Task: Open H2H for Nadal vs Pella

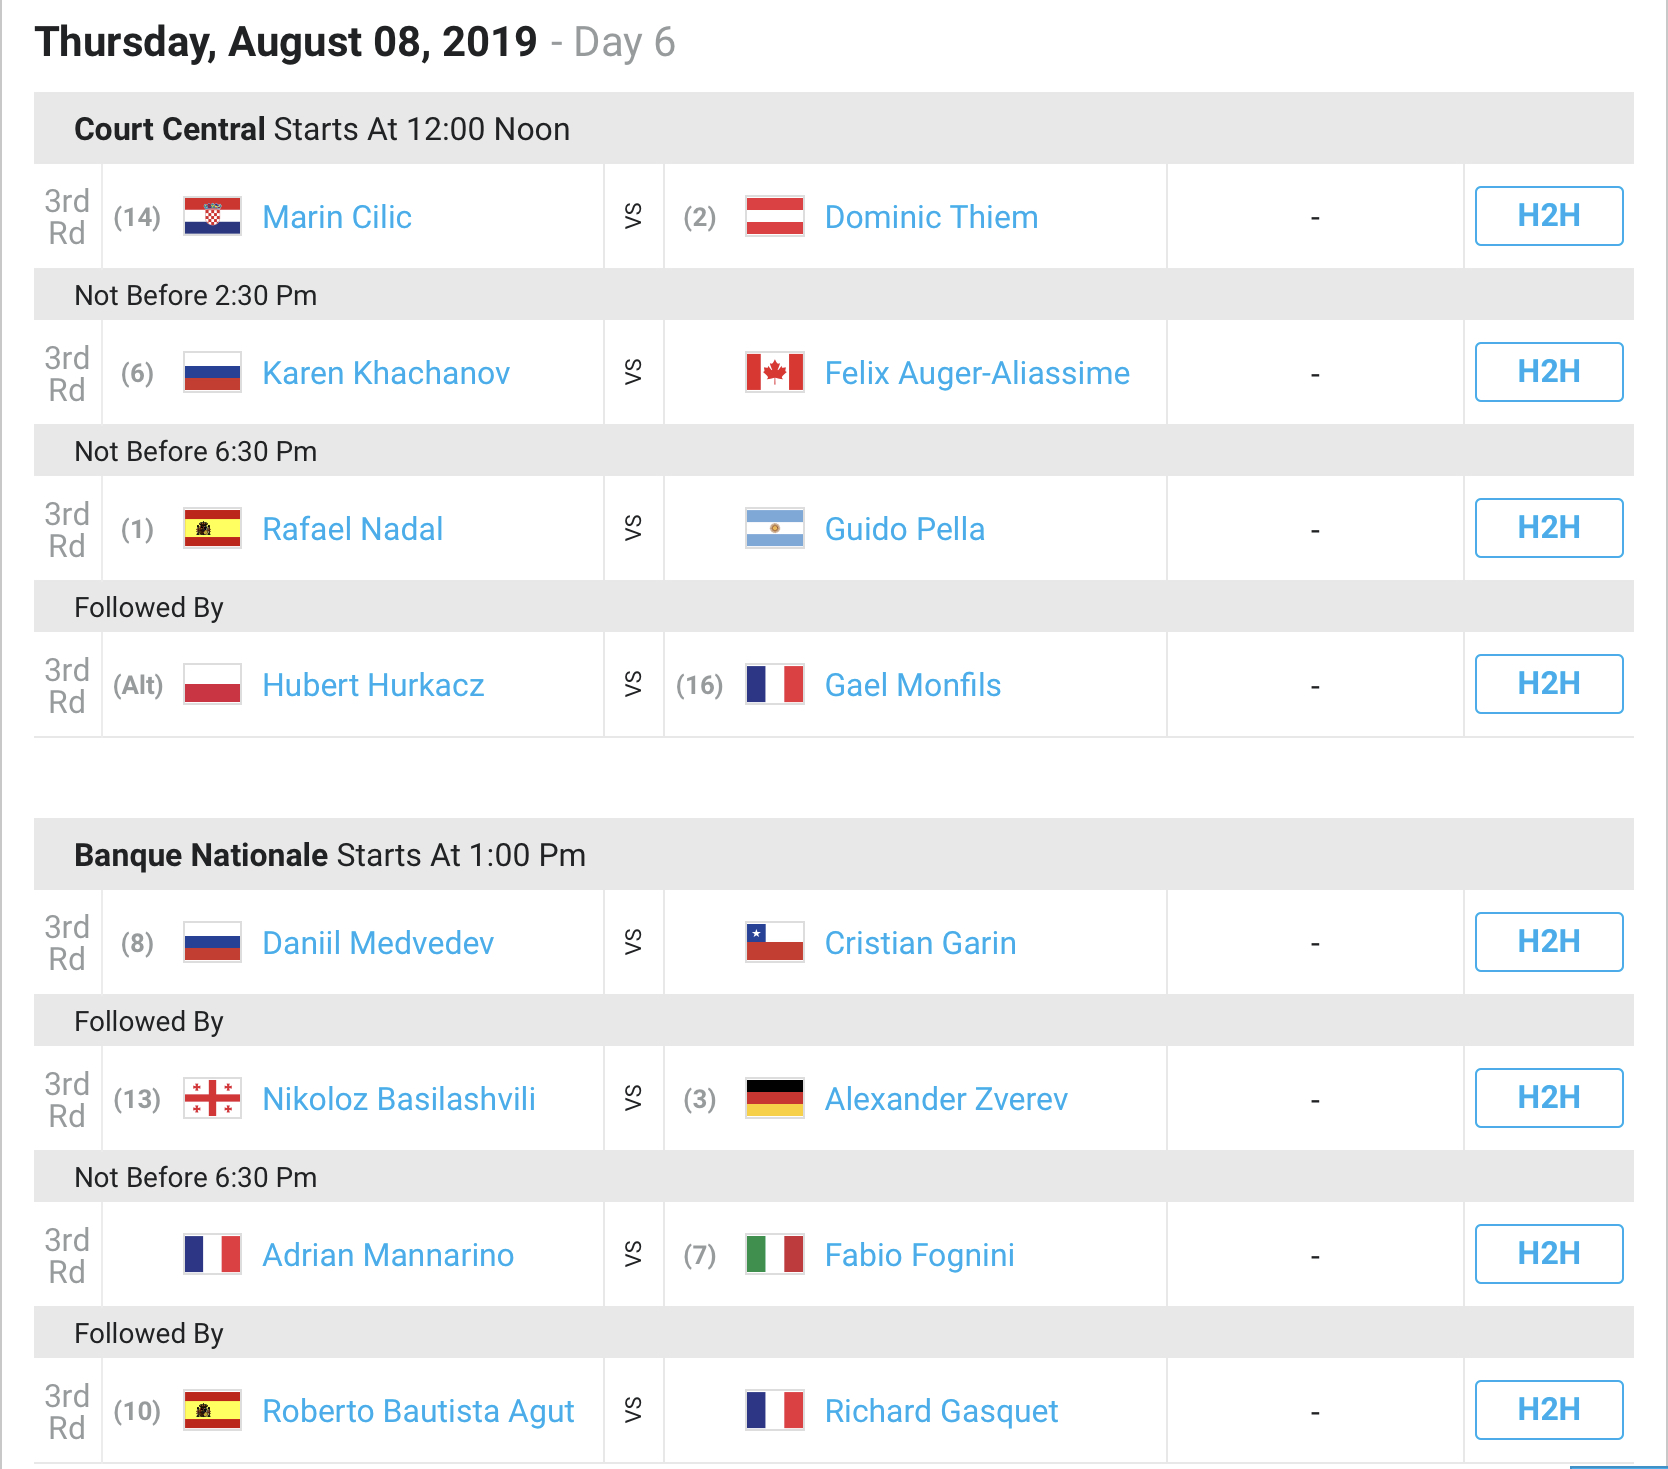Action: click(x=1549, y=528)
